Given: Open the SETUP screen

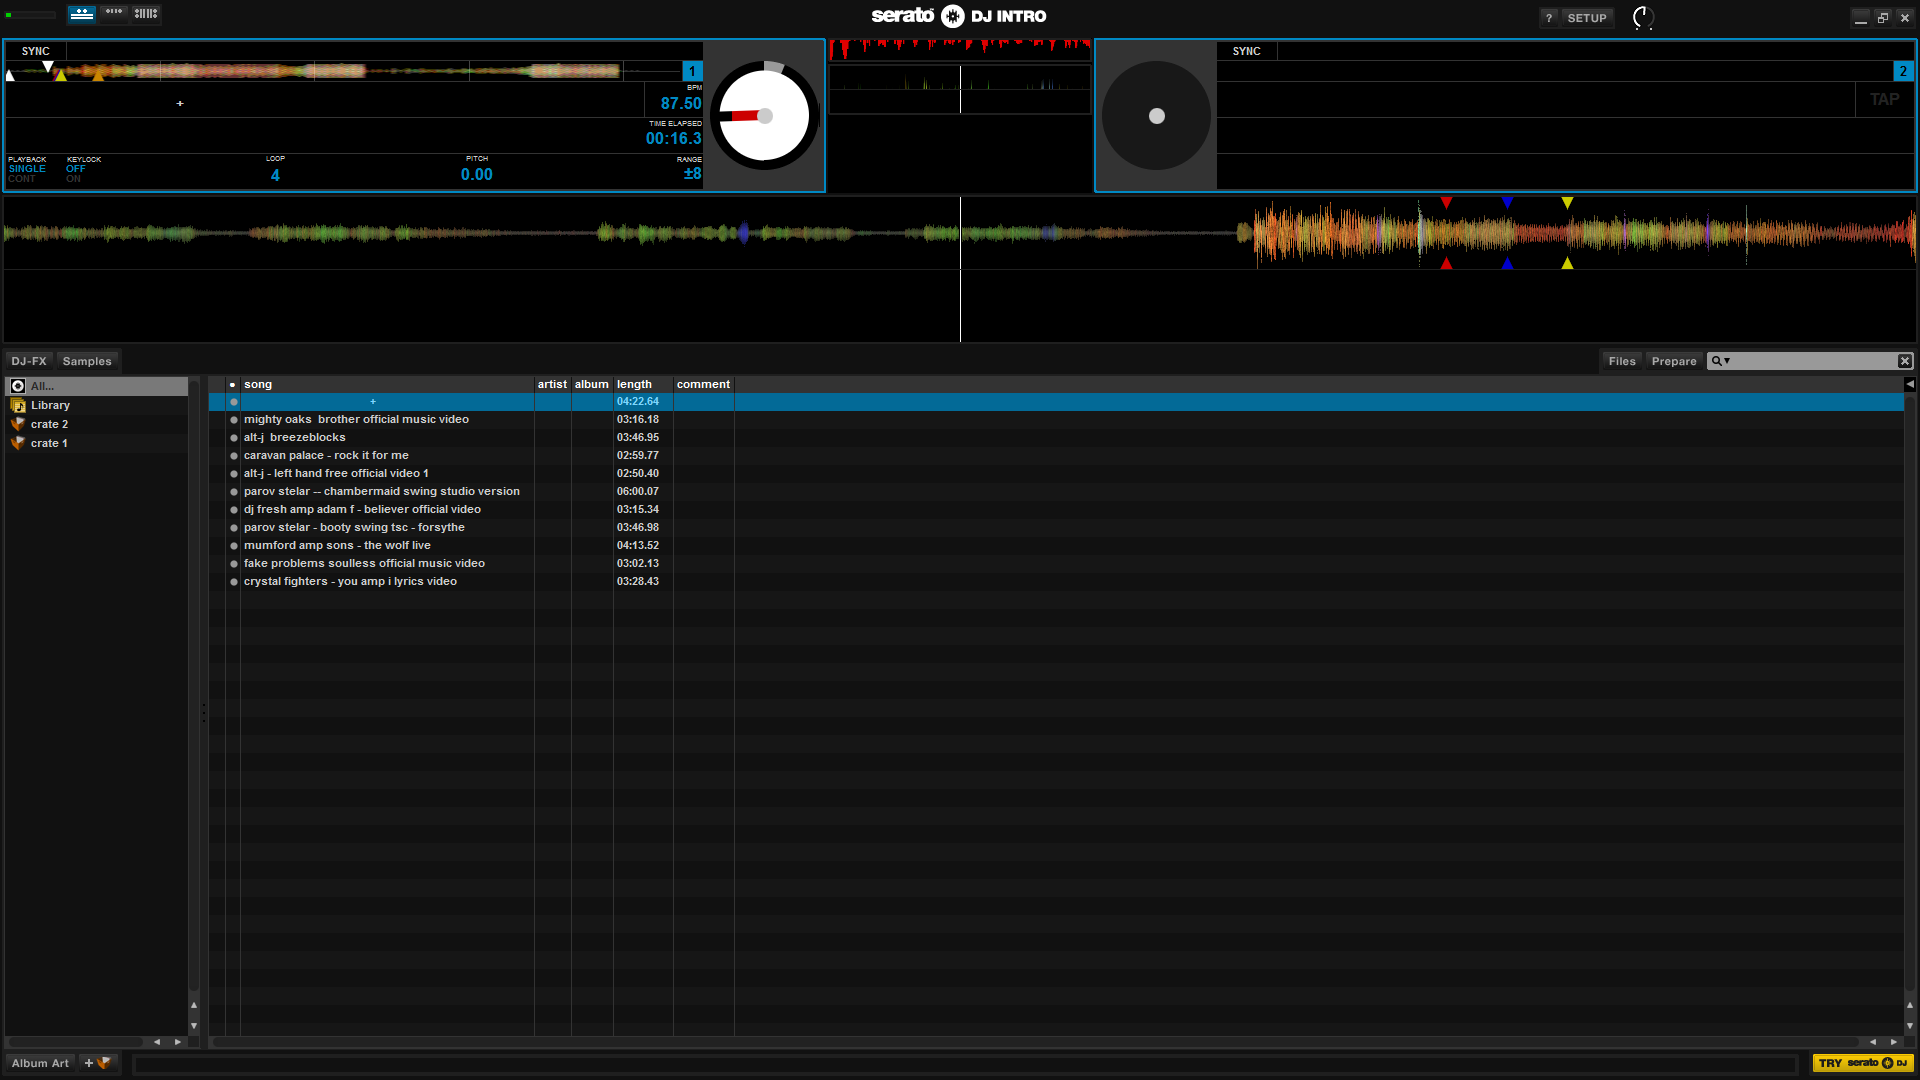Looking at the screenshot, I should point(1586,18).
